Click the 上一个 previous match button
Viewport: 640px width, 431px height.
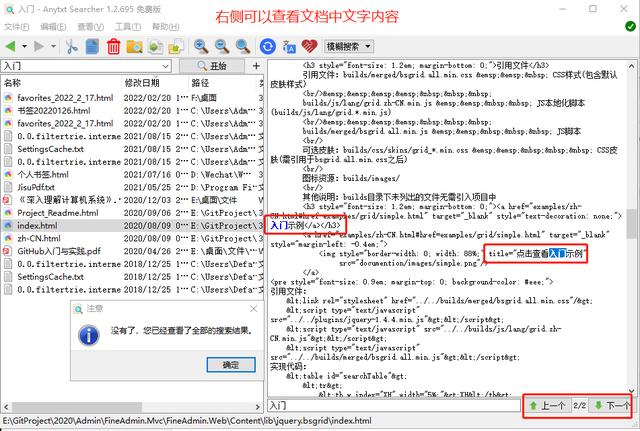coord(547,406)
